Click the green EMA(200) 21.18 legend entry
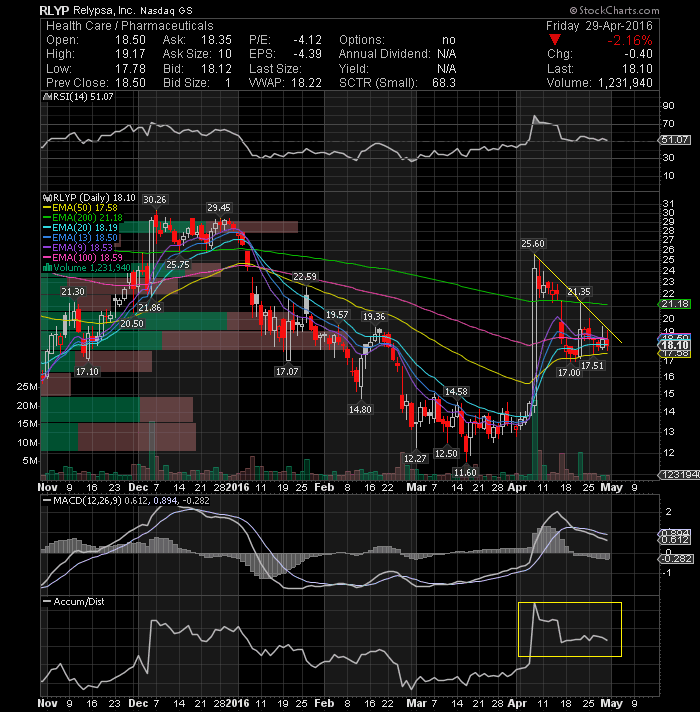700x712 pixels. tap(83, 218)
